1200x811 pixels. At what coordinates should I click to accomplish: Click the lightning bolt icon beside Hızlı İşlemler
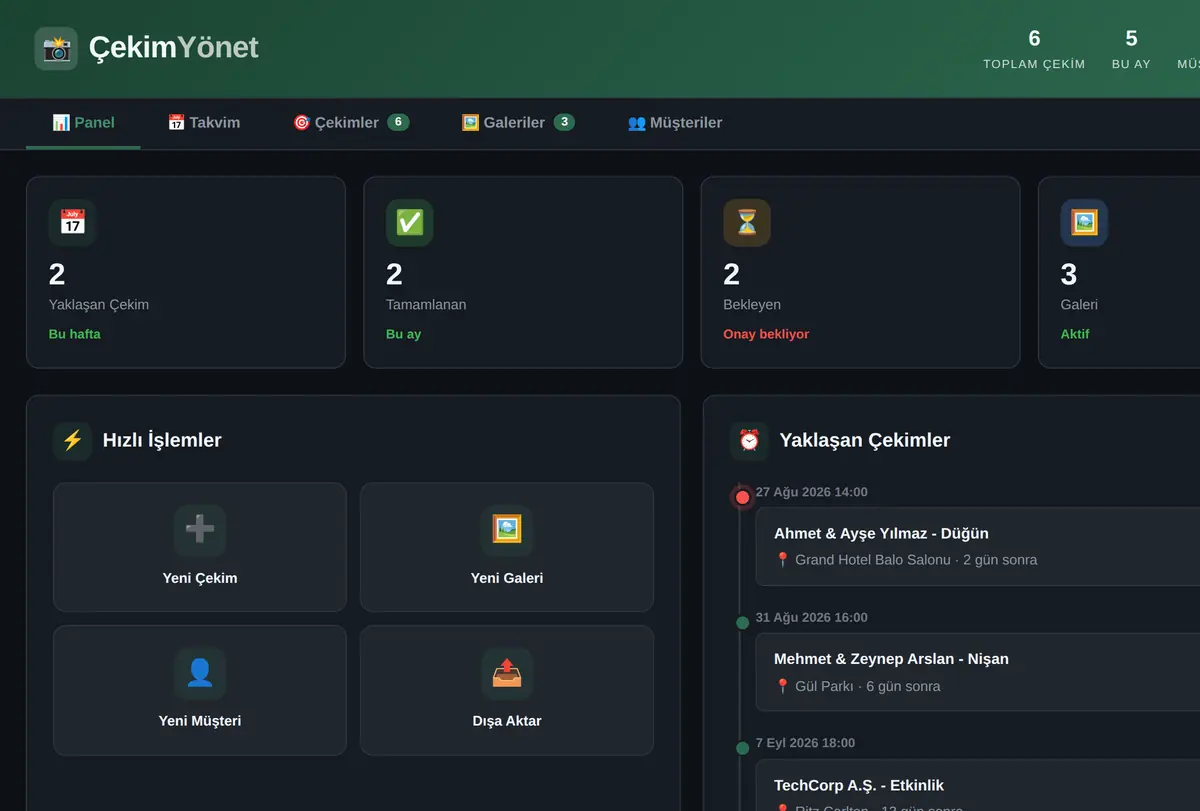(72, 440)
